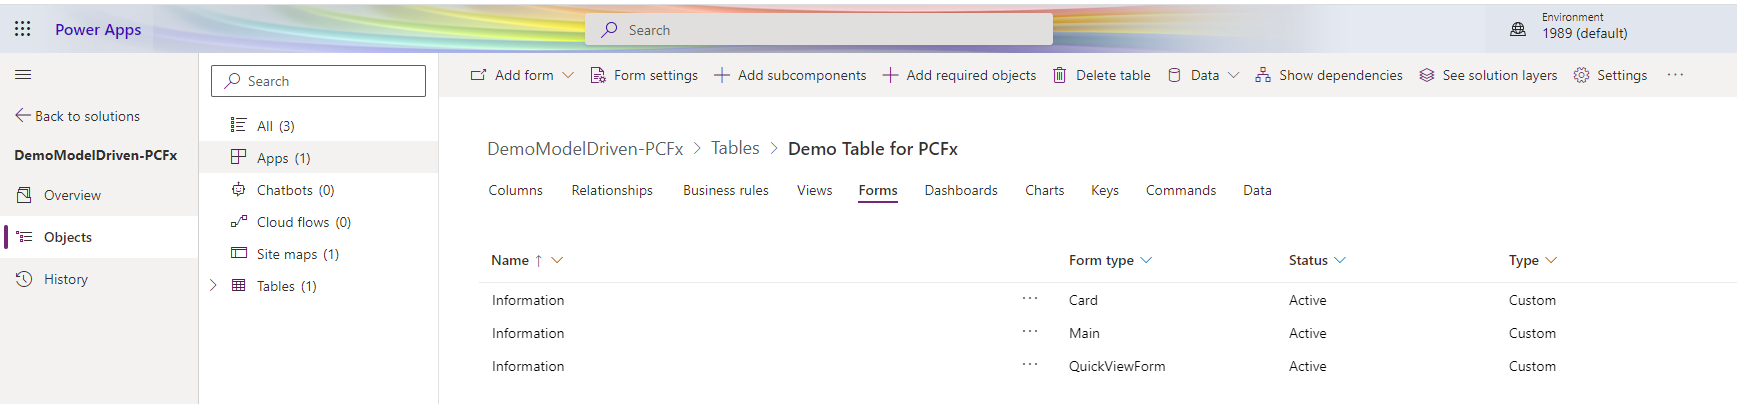Go back to solutions
This screenshot has width=1737, height=404.
(77, 116)
